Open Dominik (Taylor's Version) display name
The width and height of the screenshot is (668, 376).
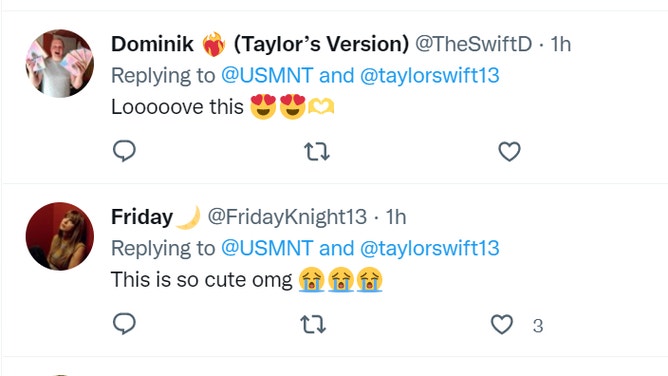coord(260,44)
